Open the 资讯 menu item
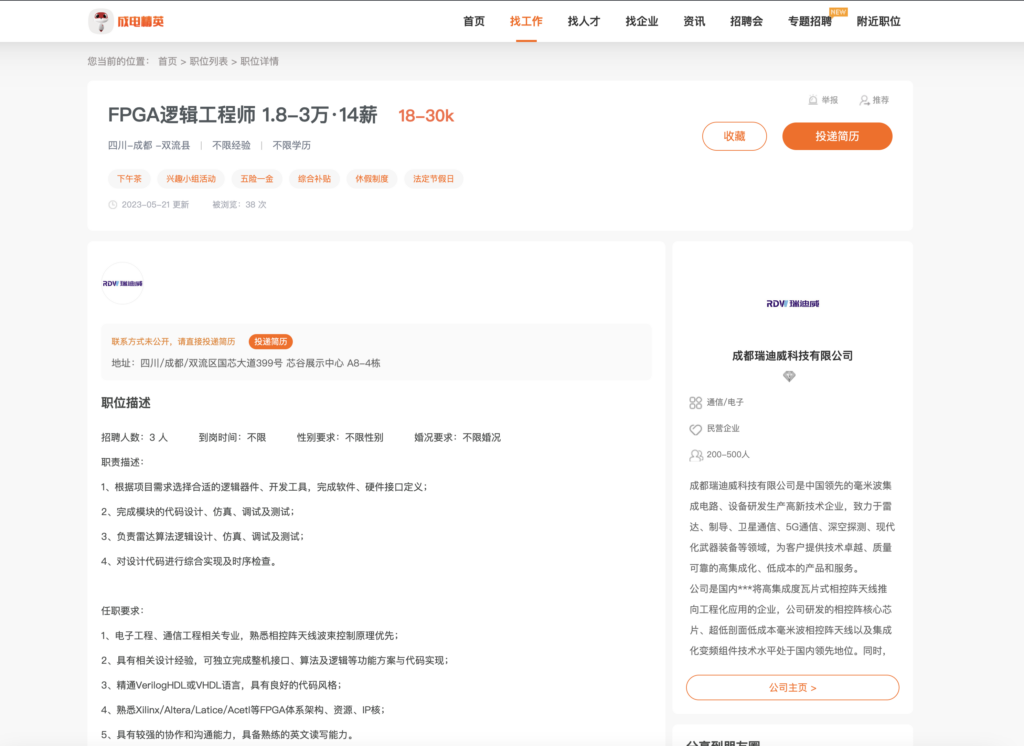 point(693,21)
